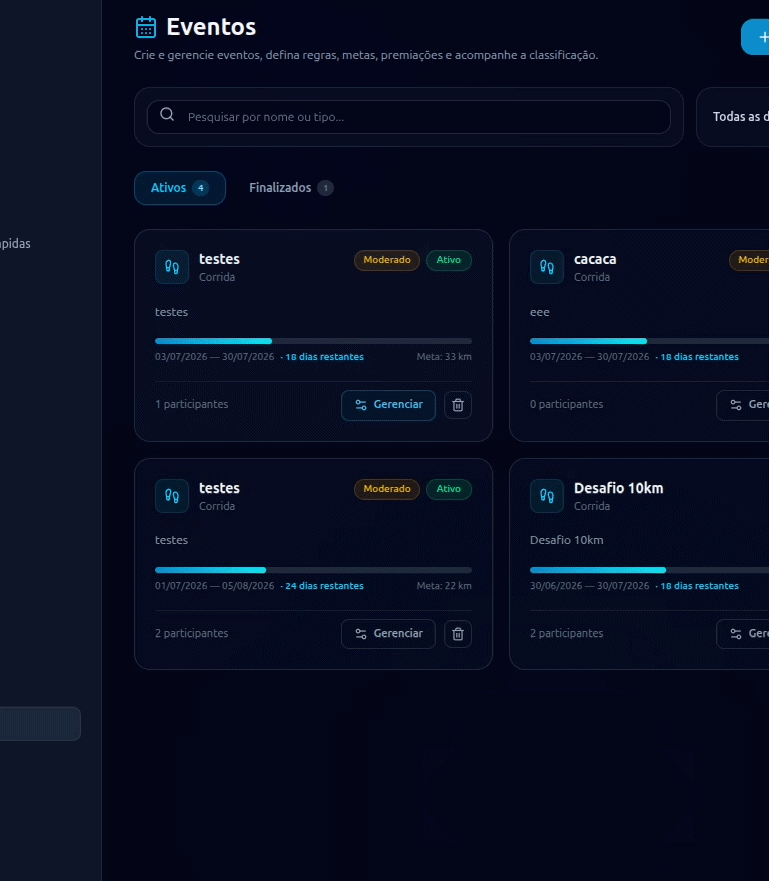The image size is (769, 881).
Task: Click the magnifier search icon
Action: 167,115
